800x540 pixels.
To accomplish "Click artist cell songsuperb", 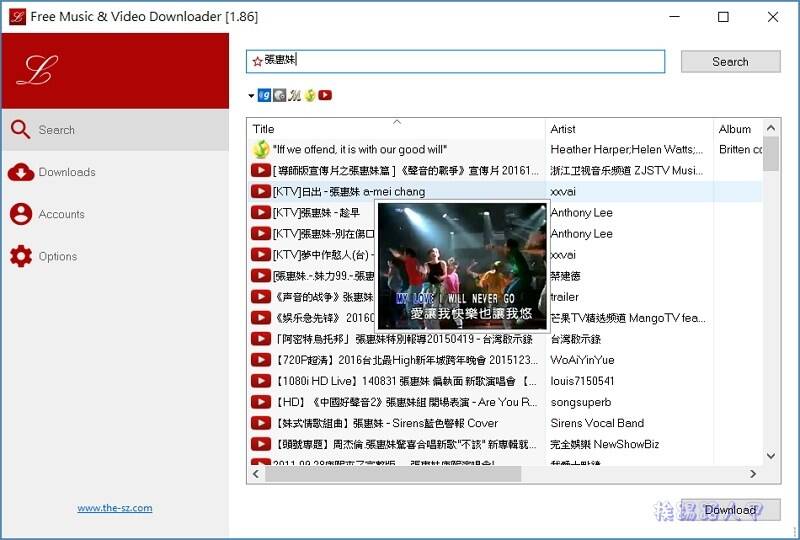I will pyautogui.click(x=581, y=402).
